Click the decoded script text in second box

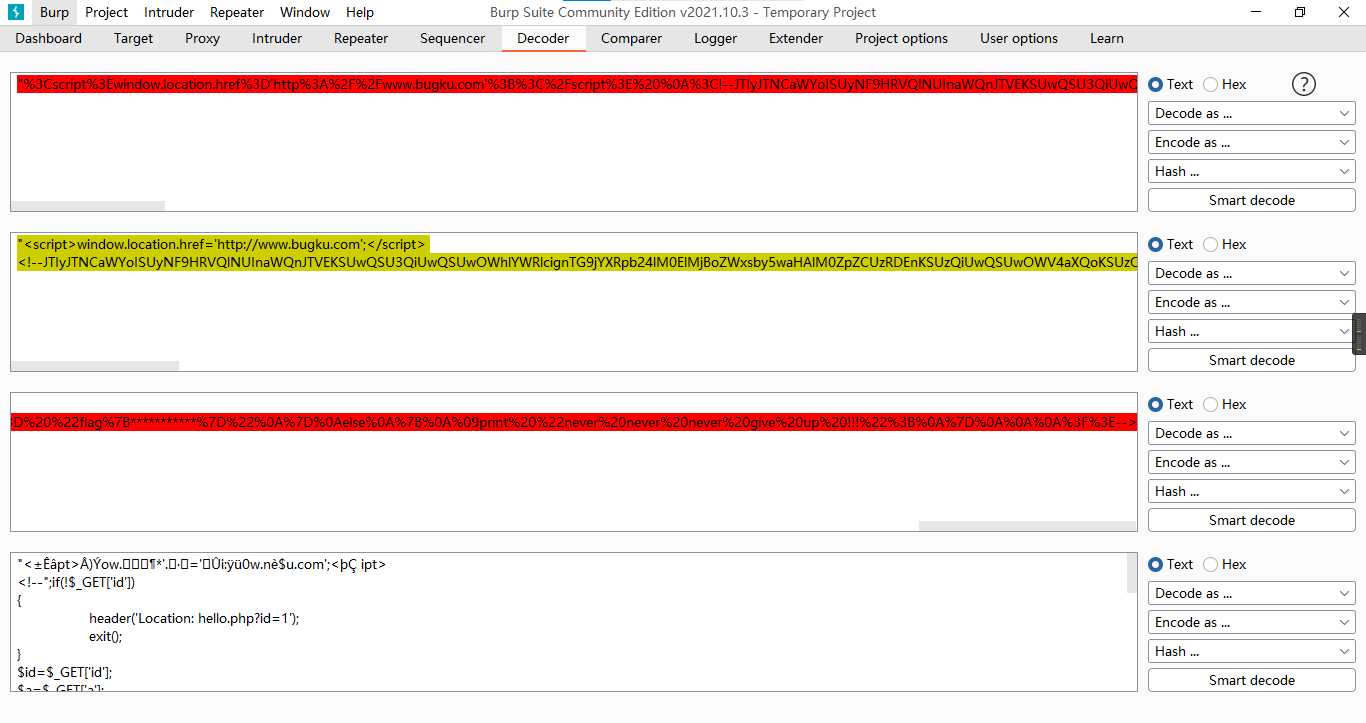click(x=222, y=244)
